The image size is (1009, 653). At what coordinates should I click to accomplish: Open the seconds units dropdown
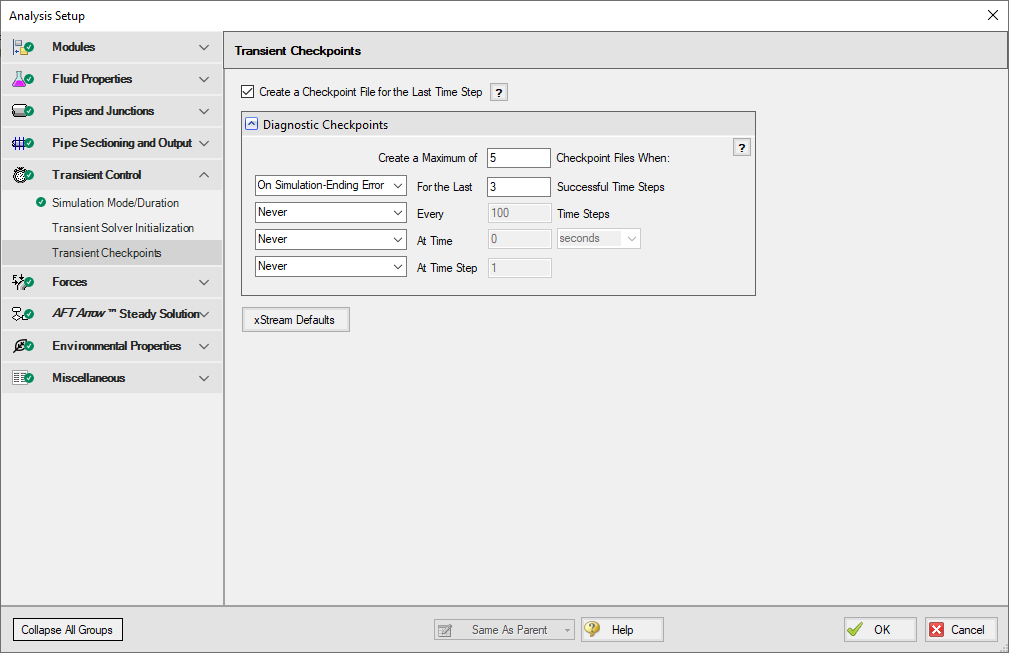[598, 239]
